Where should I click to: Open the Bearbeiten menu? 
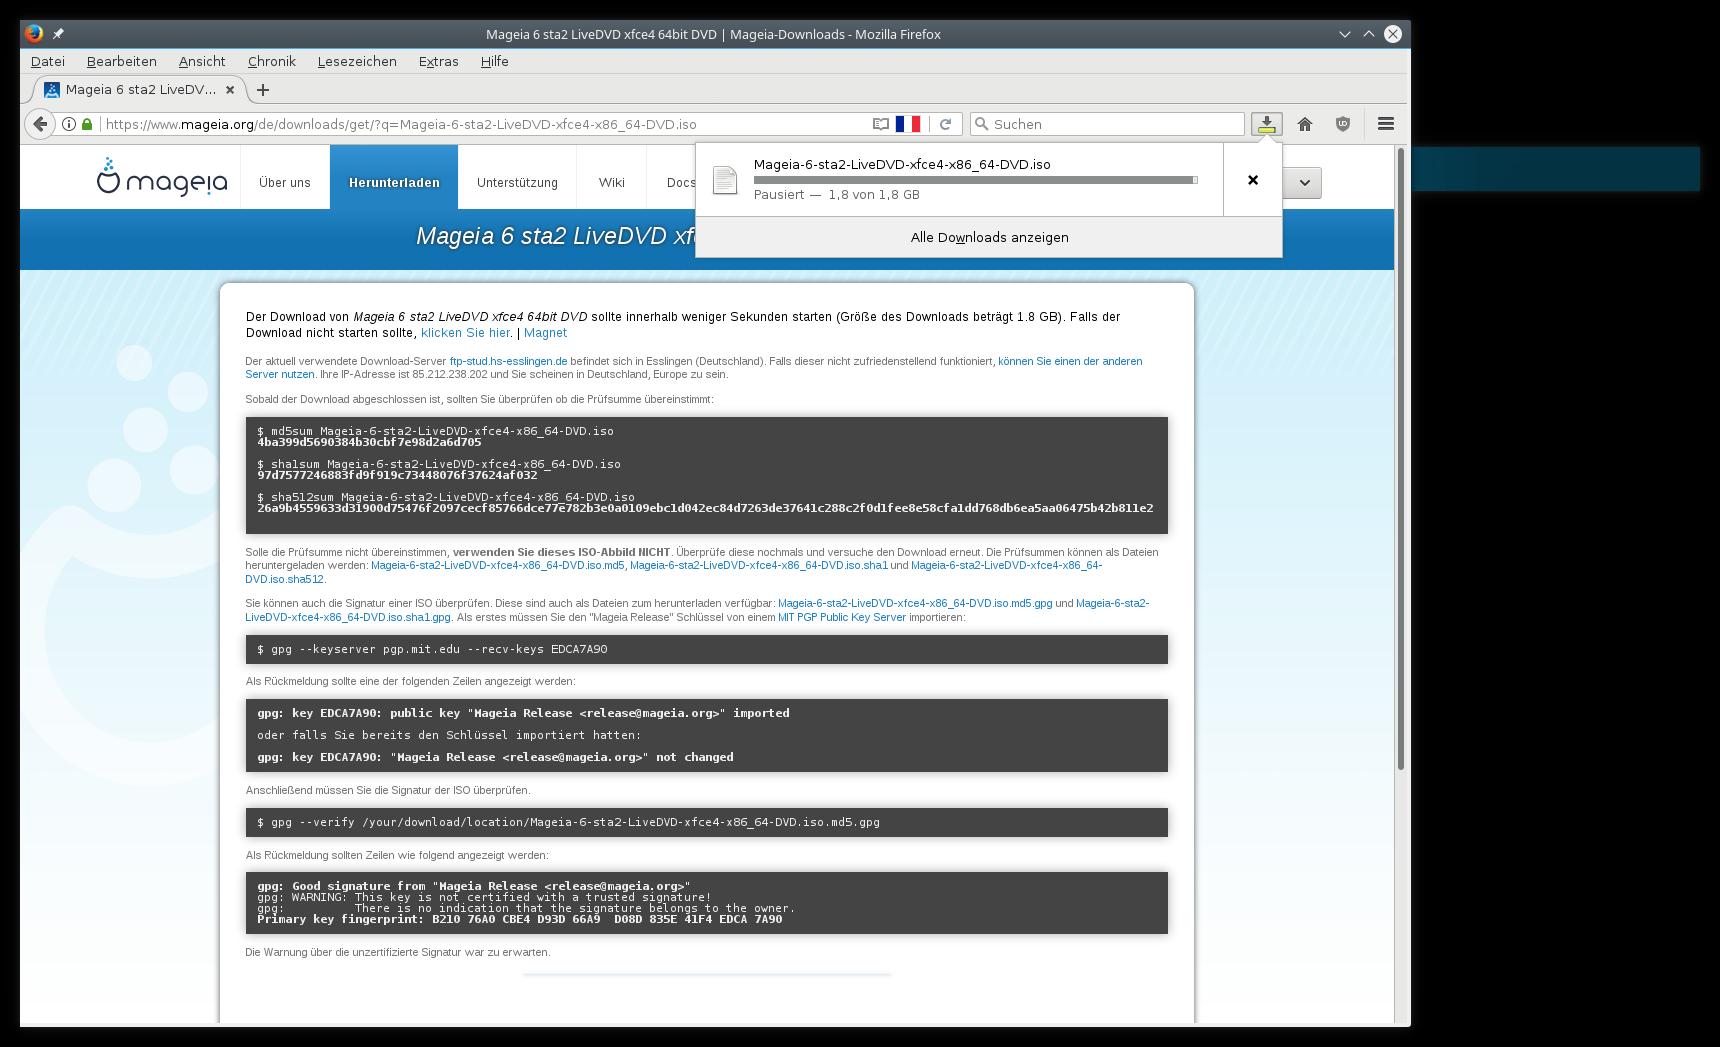(x=122, y=61)
